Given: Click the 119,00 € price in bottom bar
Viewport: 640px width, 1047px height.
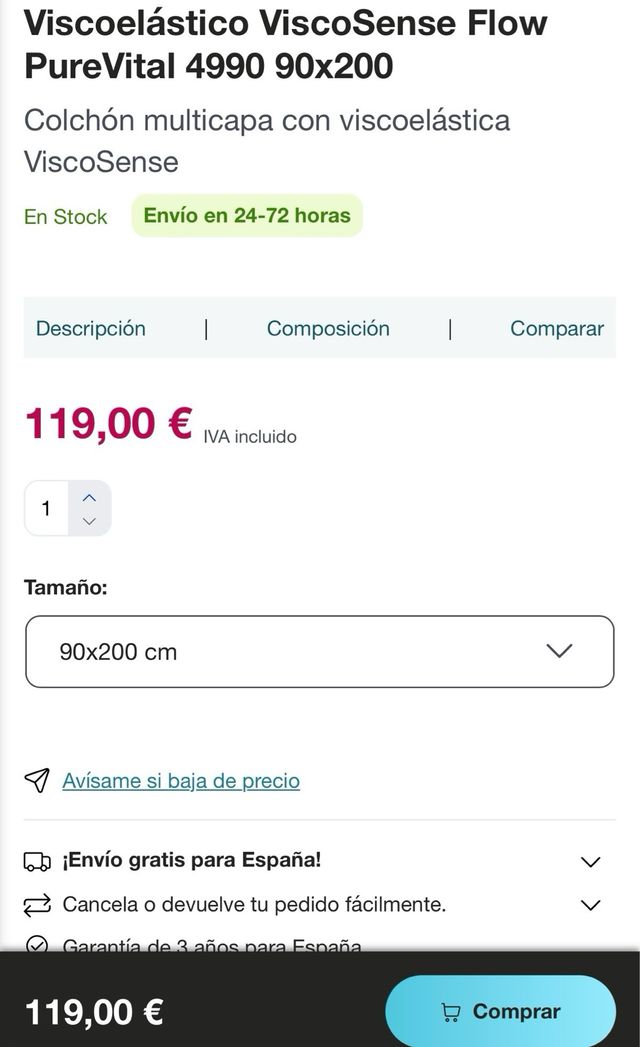Looking at the screenshot, I should coord(93,1011).
